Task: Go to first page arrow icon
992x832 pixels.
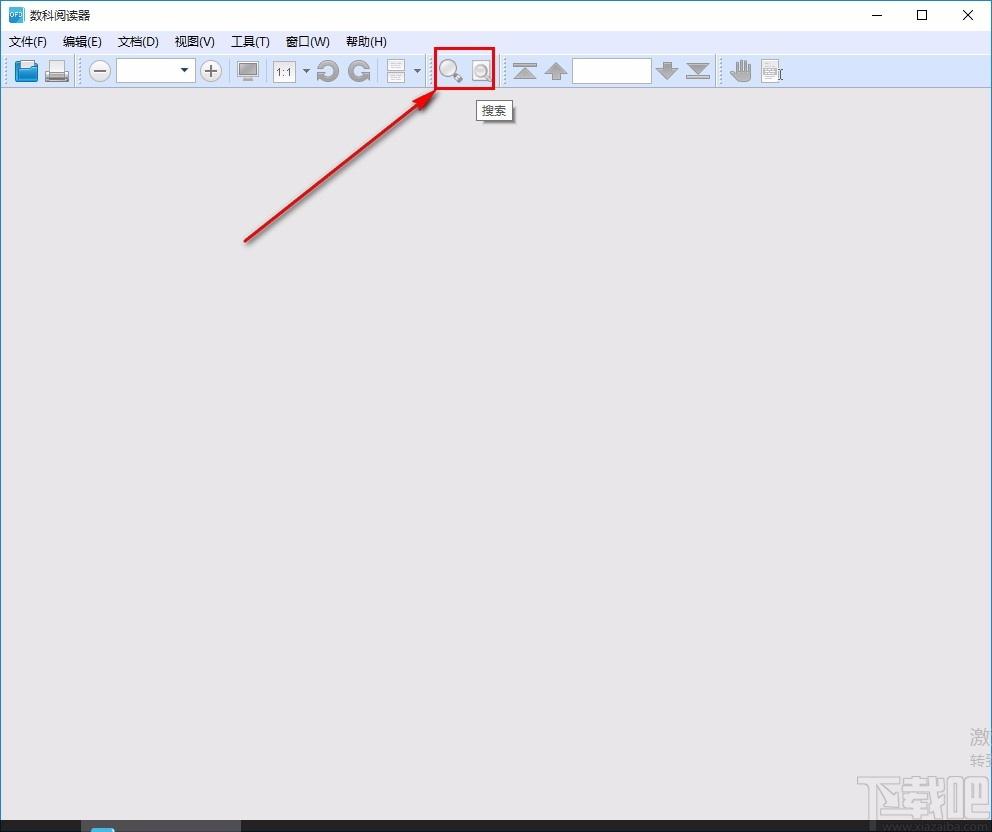Action: pos(524,71)
